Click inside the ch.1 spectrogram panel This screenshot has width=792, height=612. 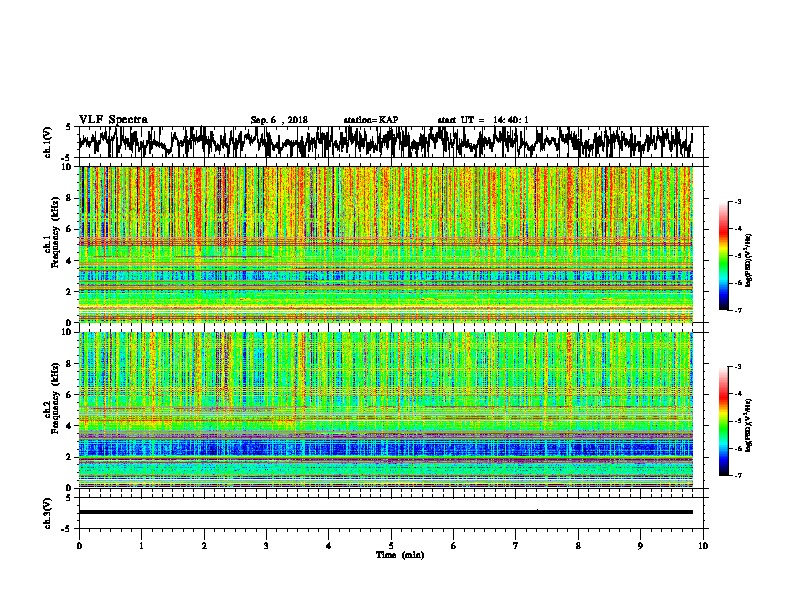click(385, 244)
